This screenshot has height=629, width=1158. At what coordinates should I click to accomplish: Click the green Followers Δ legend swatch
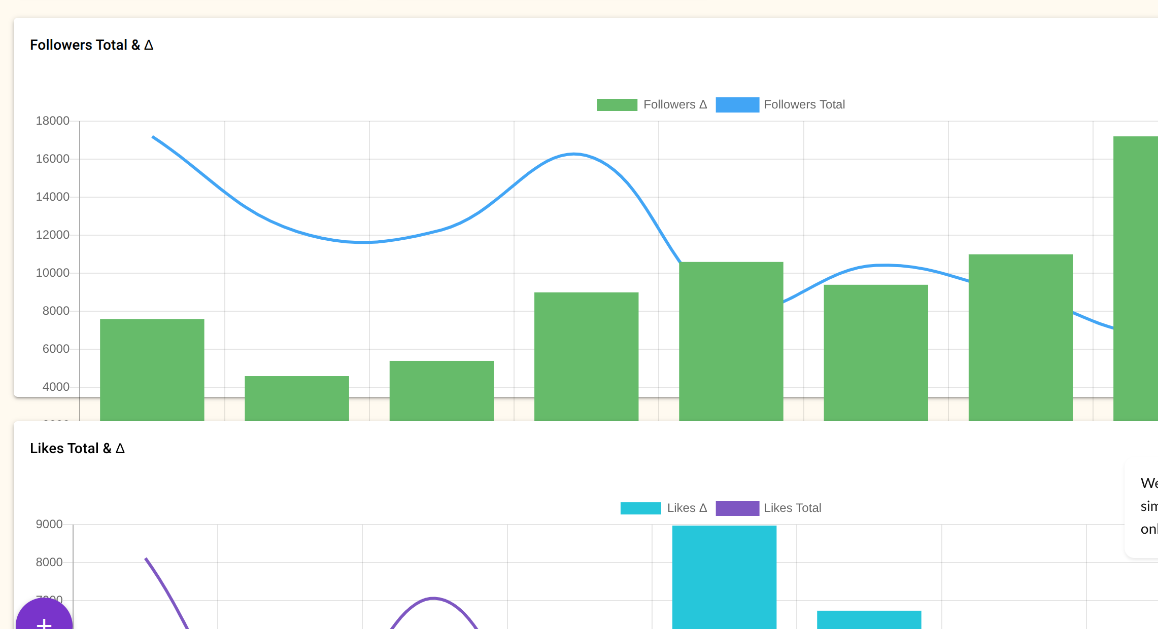tap(617, 105)
